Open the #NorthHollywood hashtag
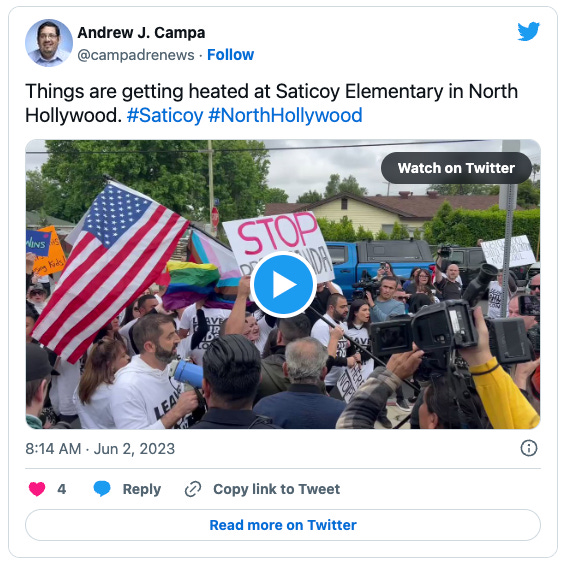 click(285, 116)
